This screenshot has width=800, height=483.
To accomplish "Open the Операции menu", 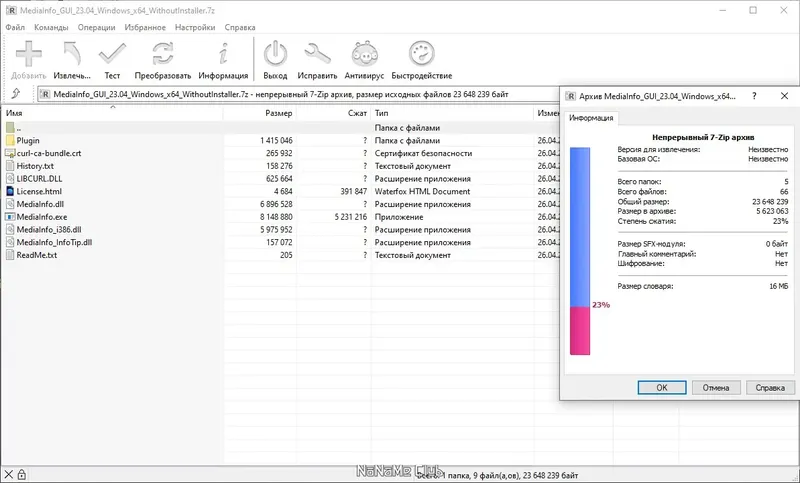I will pos(96,28).
